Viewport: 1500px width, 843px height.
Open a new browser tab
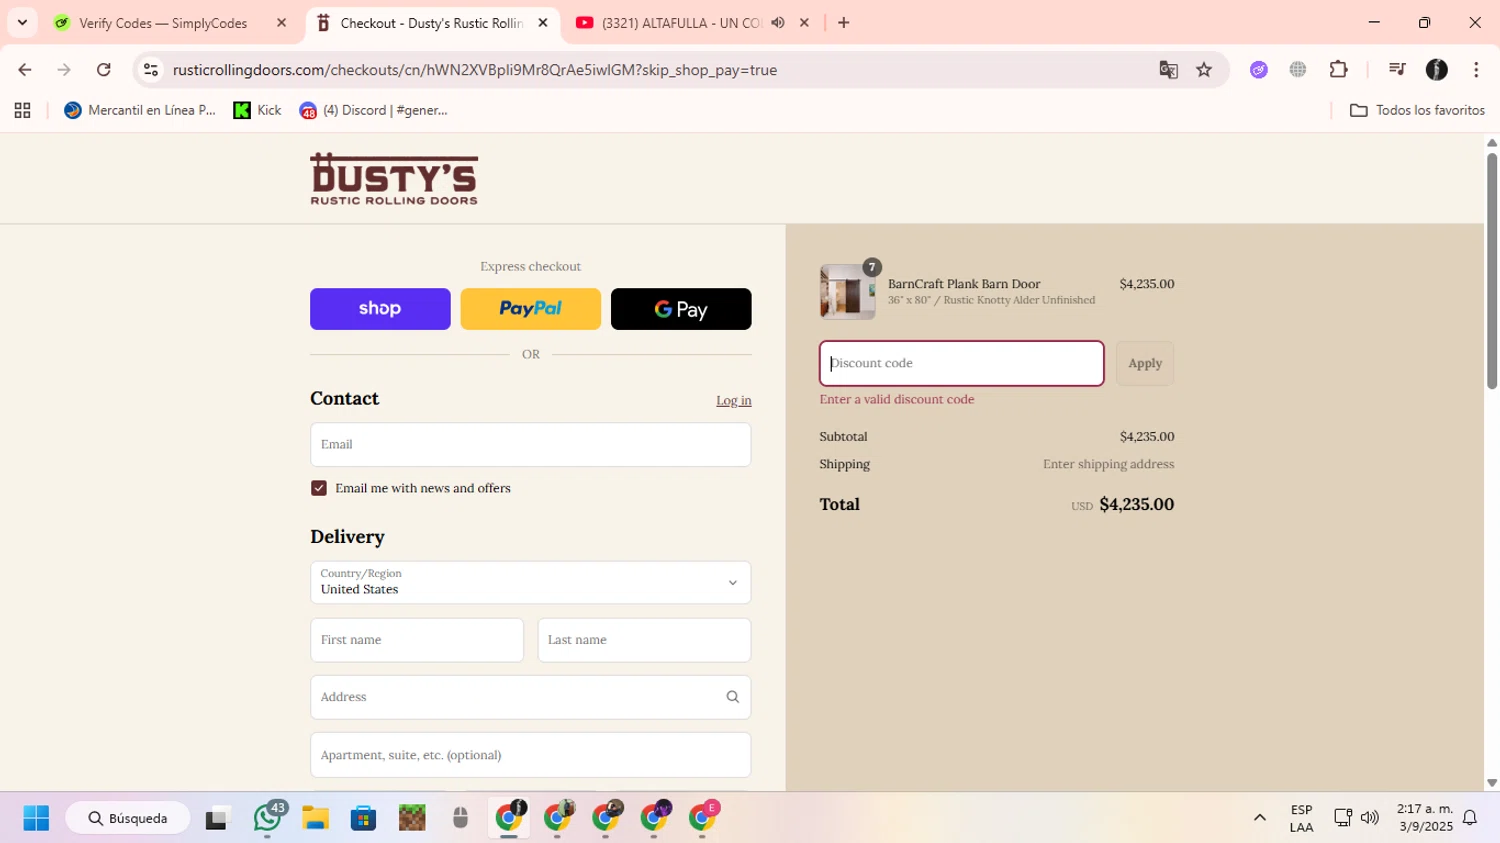844,23
